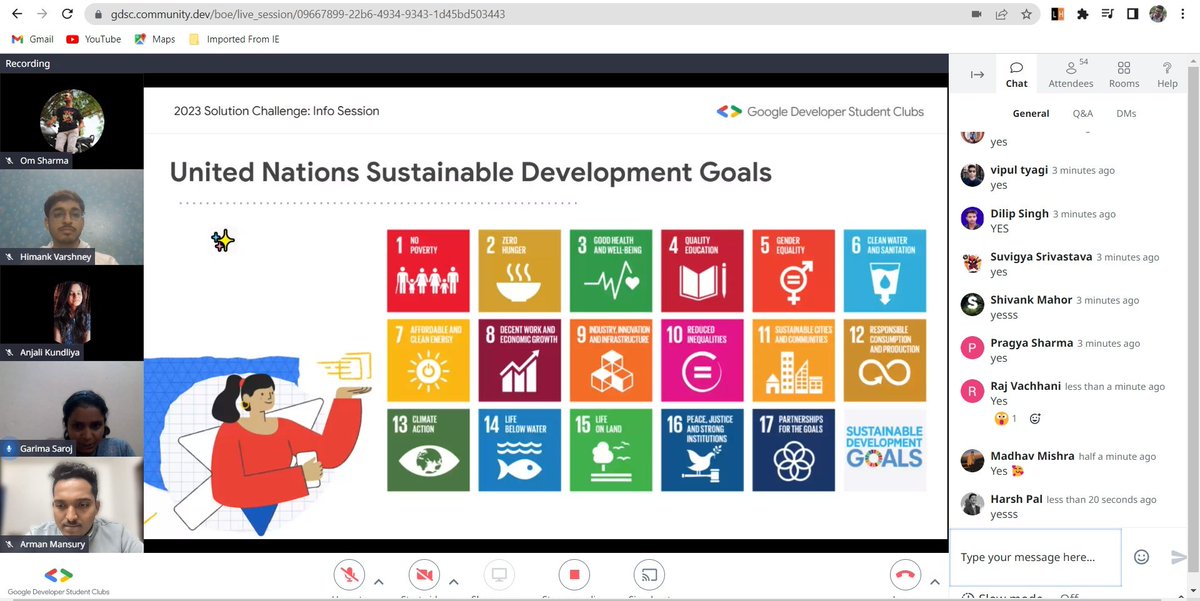Click the 'Climate Action' goal 13 tile
The image size is (1200, 601).
[428, 450]
